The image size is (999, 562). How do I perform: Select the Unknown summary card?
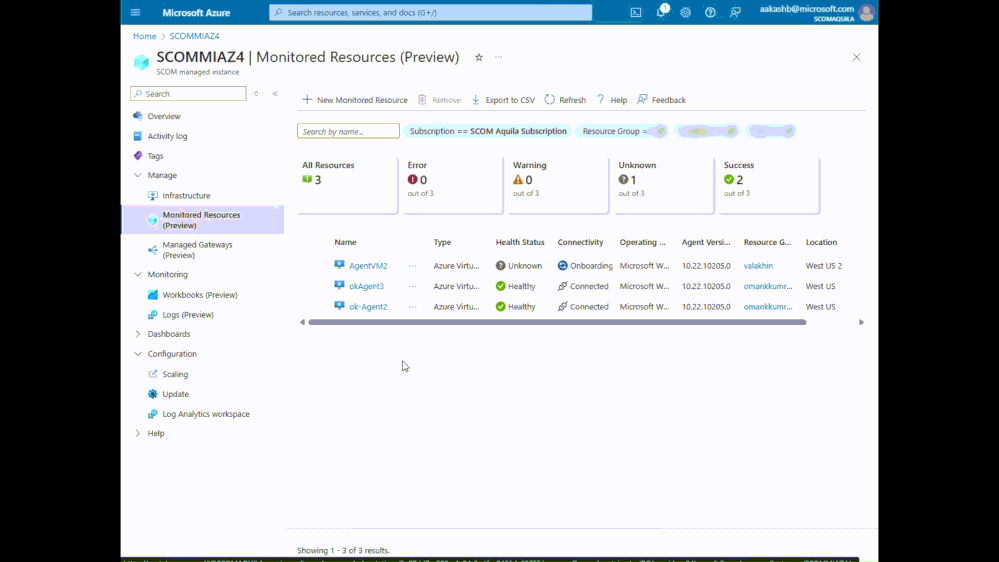[664, 185]
